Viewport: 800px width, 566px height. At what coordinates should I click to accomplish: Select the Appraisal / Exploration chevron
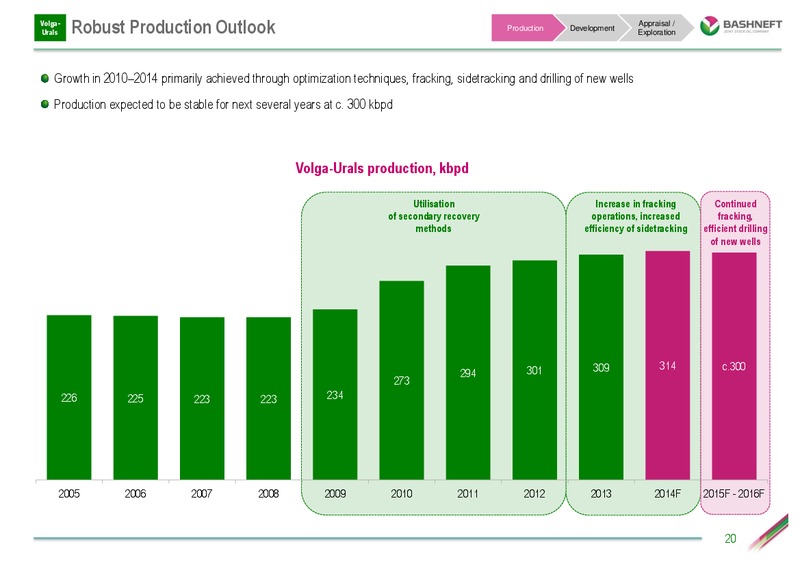pyautogui.click(x=657, y=28)
